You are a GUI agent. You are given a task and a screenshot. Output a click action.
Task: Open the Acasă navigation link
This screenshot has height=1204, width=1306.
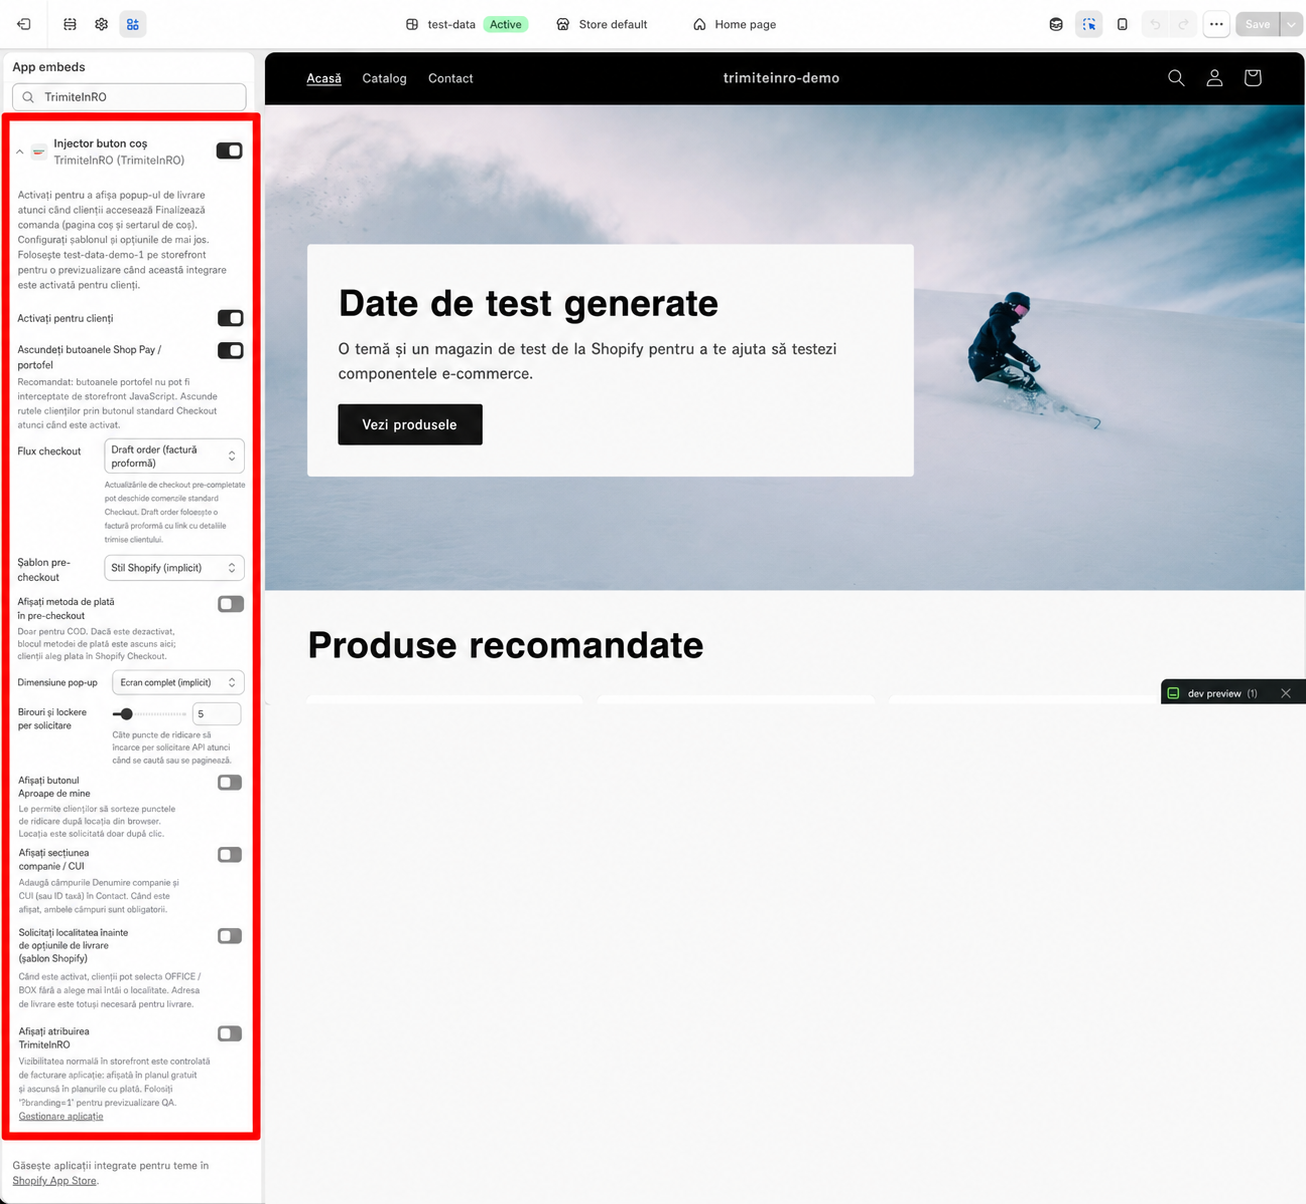[x=324, y=78]
